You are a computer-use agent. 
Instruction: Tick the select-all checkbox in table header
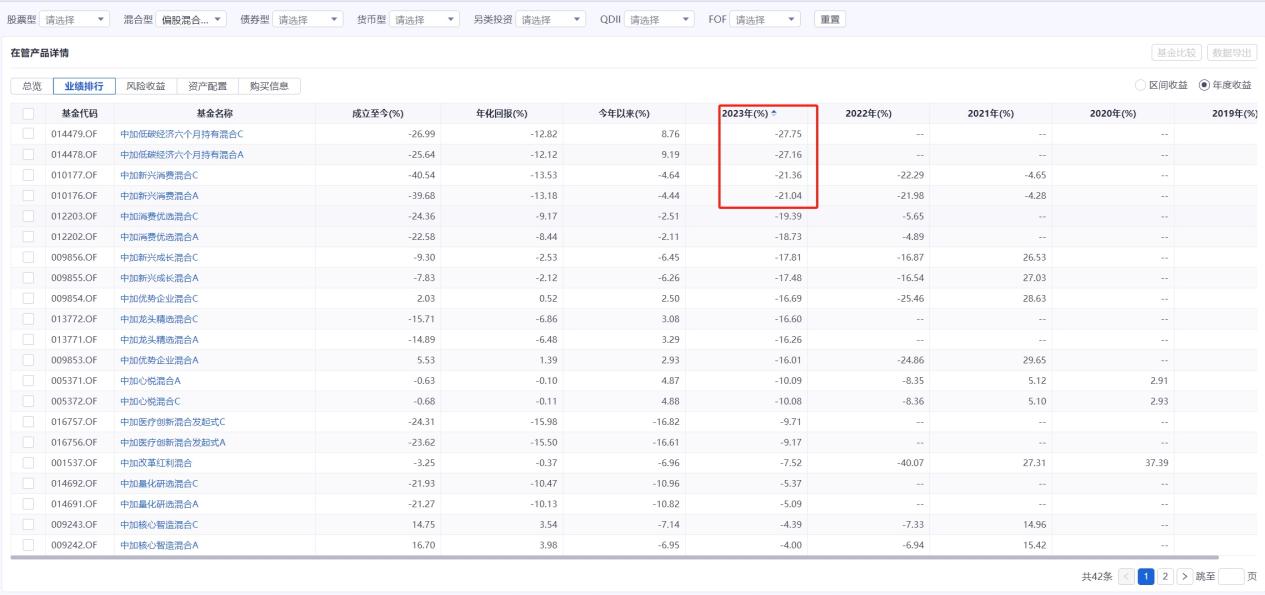(x=28, y=113)
